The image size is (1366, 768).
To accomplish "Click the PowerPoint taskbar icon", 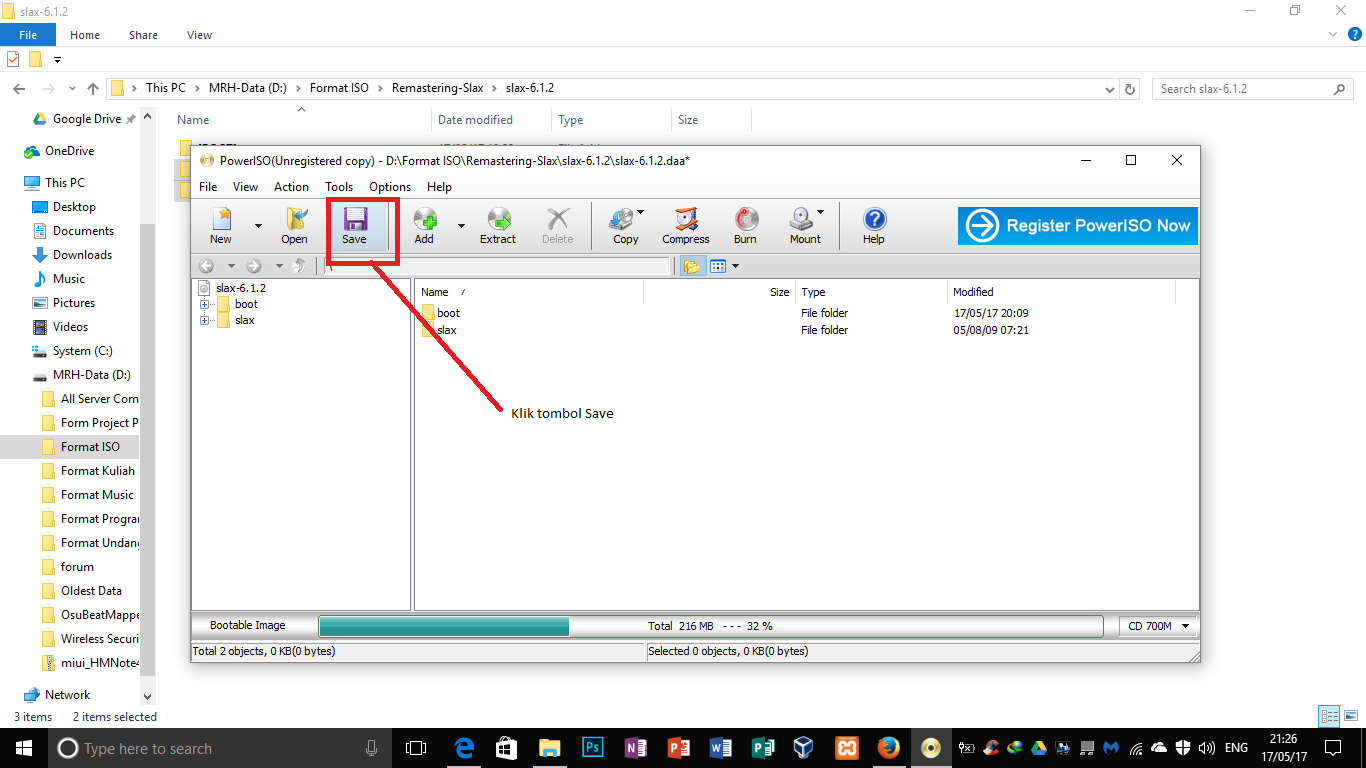I will (678, 748).
